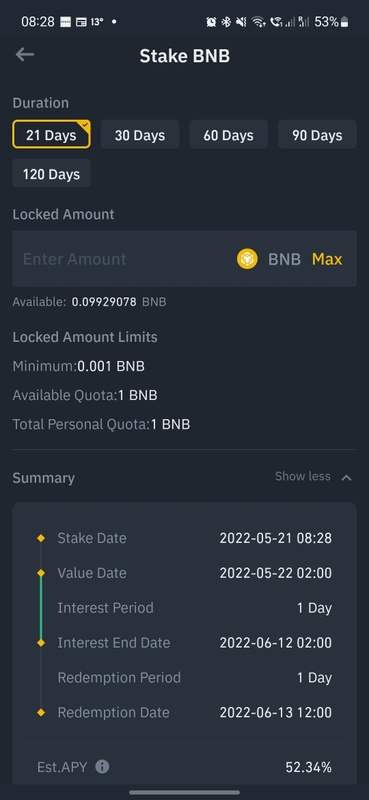Tap the alarm clock status icon
Image resolution: width=369 pixels, height=800 pixels.
point(211,21)
